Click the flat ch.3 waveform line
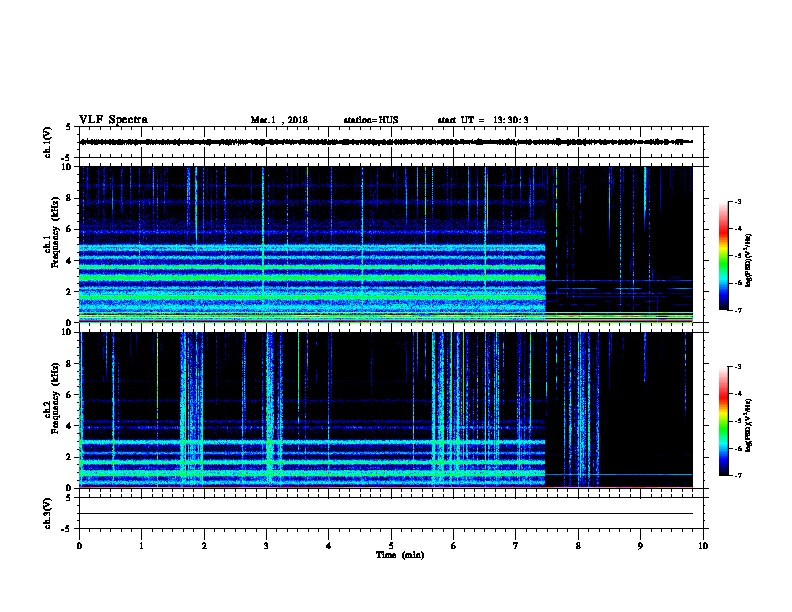792x612 pixels. click(386, 514)
